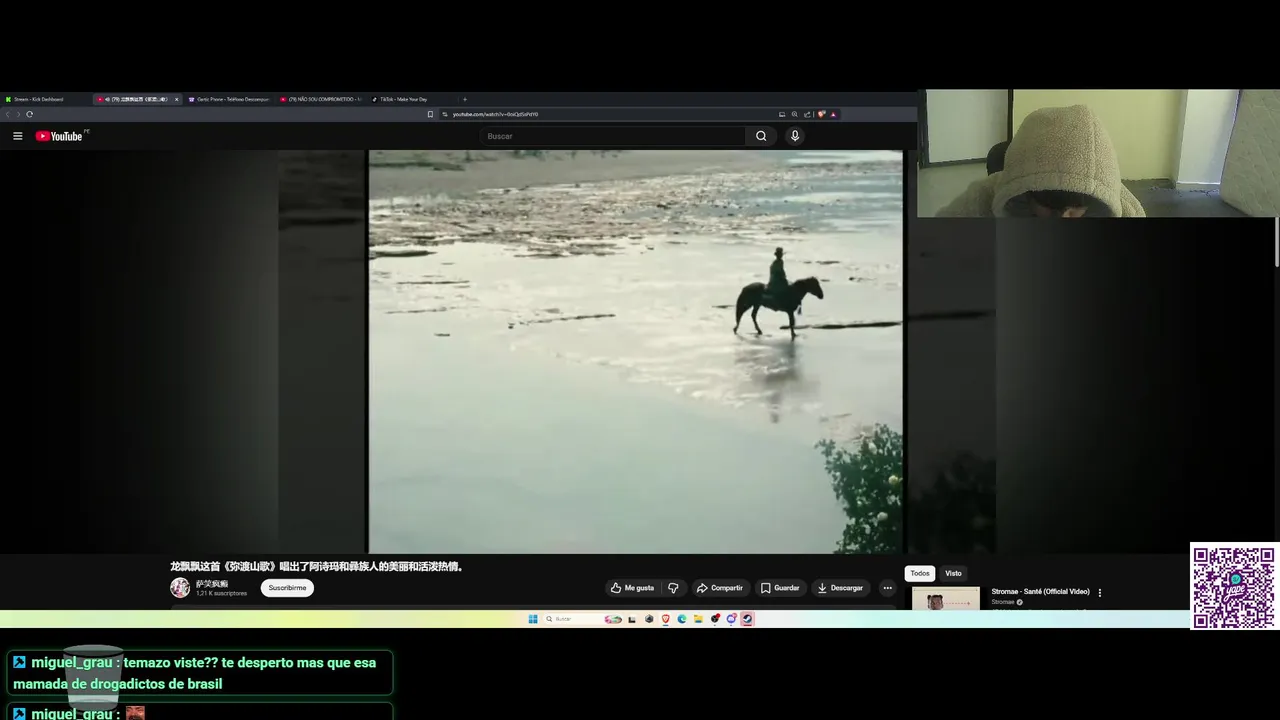
Task: Pause the video by clicking the player
Action: 635,351
